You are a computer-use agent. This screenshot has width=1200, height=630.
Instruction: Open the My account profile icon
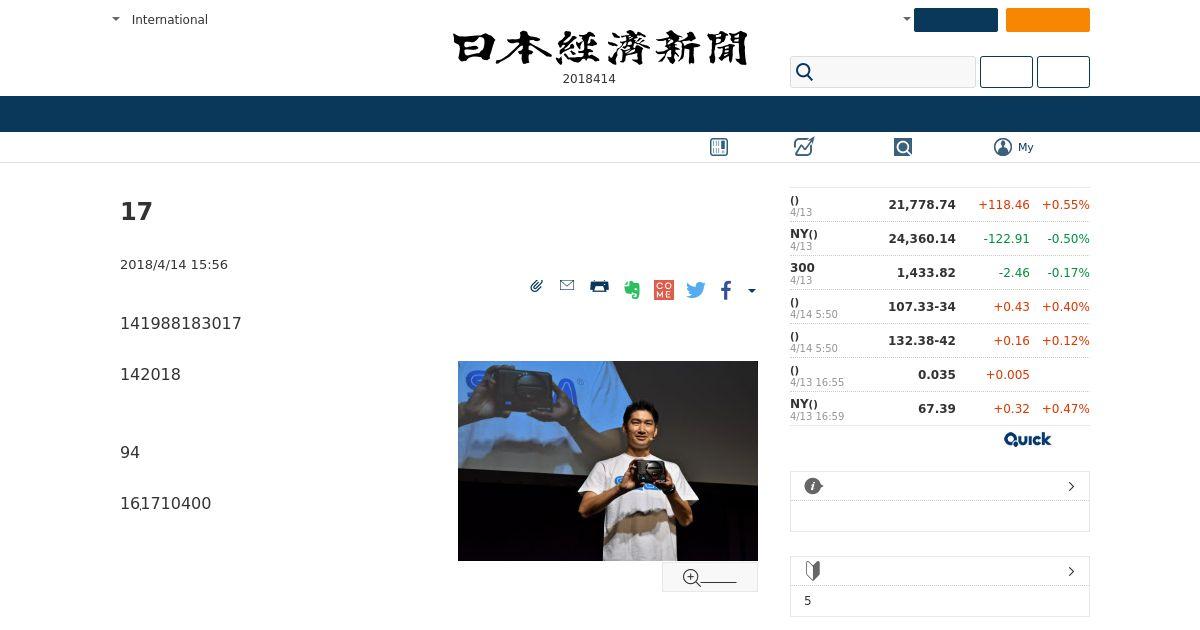tap(1003, 147)
